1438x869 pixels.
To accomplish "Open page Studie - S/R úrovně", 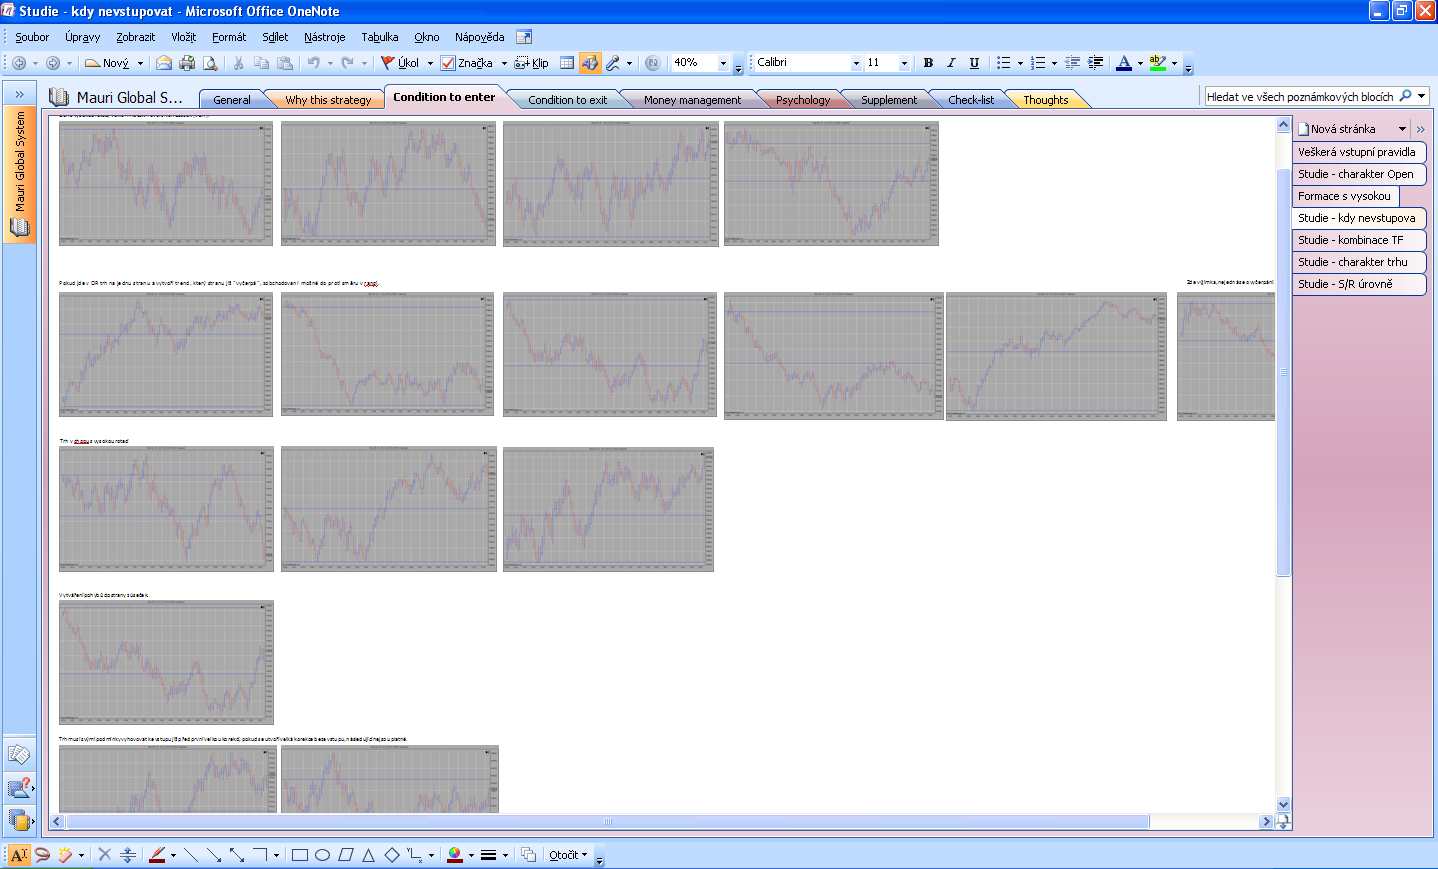I will point(1359,284).
